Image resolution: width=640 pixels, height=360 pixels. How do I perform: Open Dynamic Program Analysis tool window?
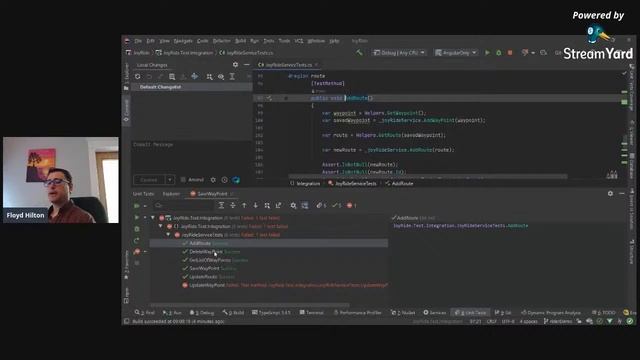[x=551, y=313]
